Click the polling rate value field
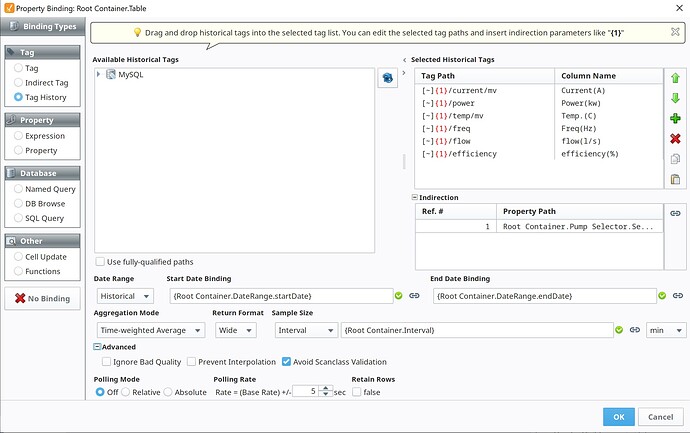Image resolution: width=690 pixels, height=433 pixels. 307,391
